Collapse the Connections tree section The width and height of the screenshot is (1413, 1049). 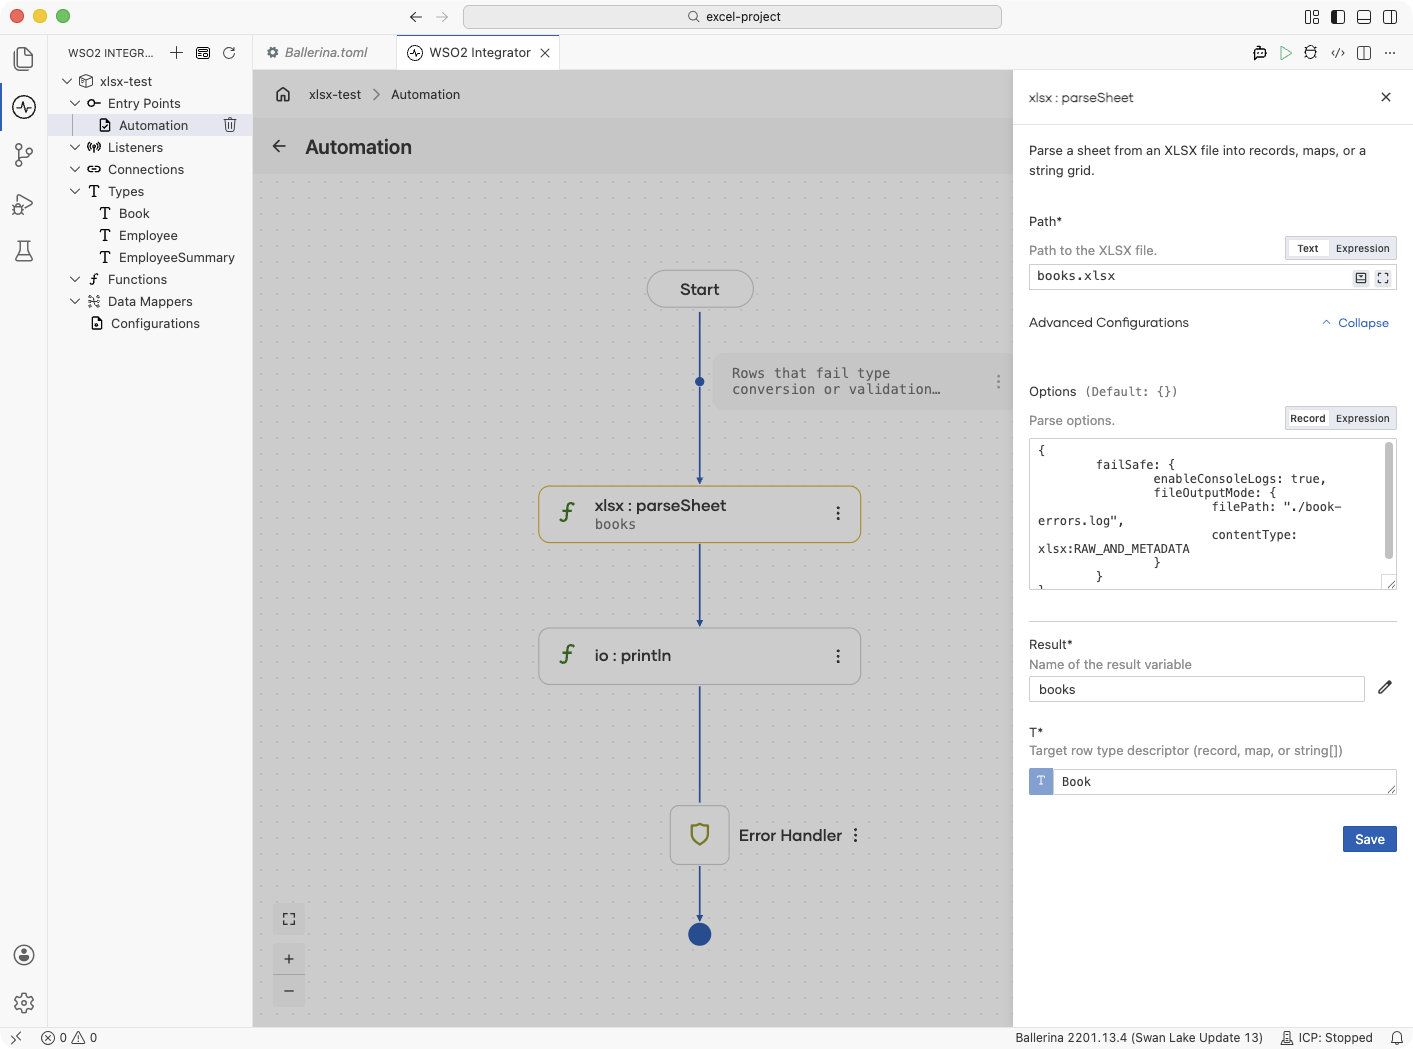coord(75,169)
